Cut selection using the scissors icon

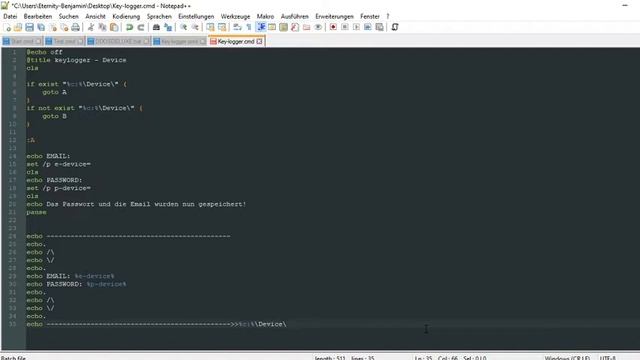[91, 27]
